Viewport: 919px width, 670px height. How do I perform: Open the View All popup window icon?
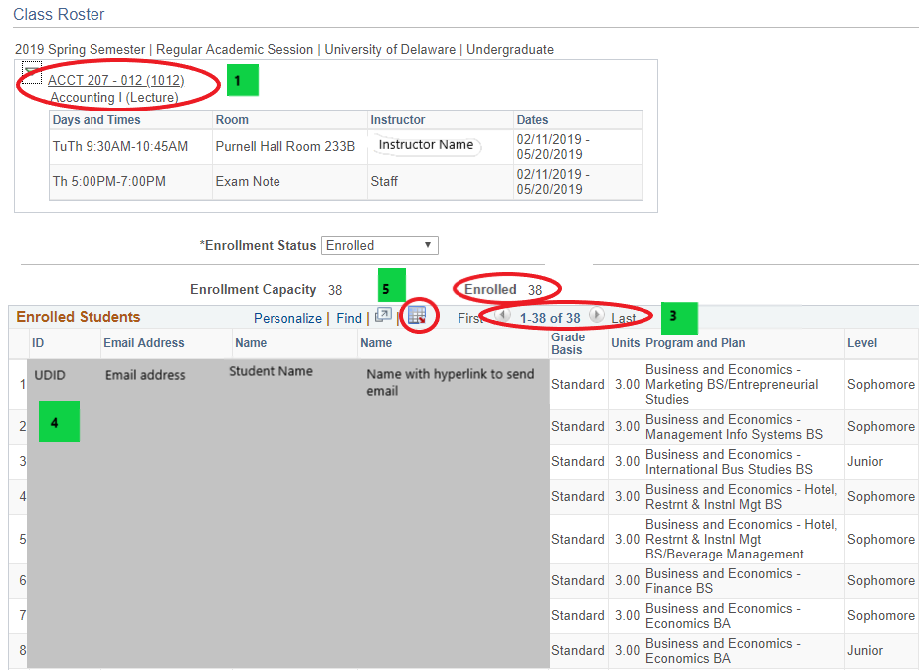(x=383, y=315)
